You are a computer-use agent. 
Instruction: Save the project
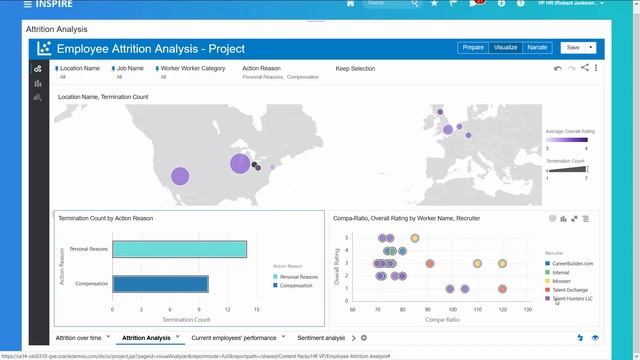[573, 48]
